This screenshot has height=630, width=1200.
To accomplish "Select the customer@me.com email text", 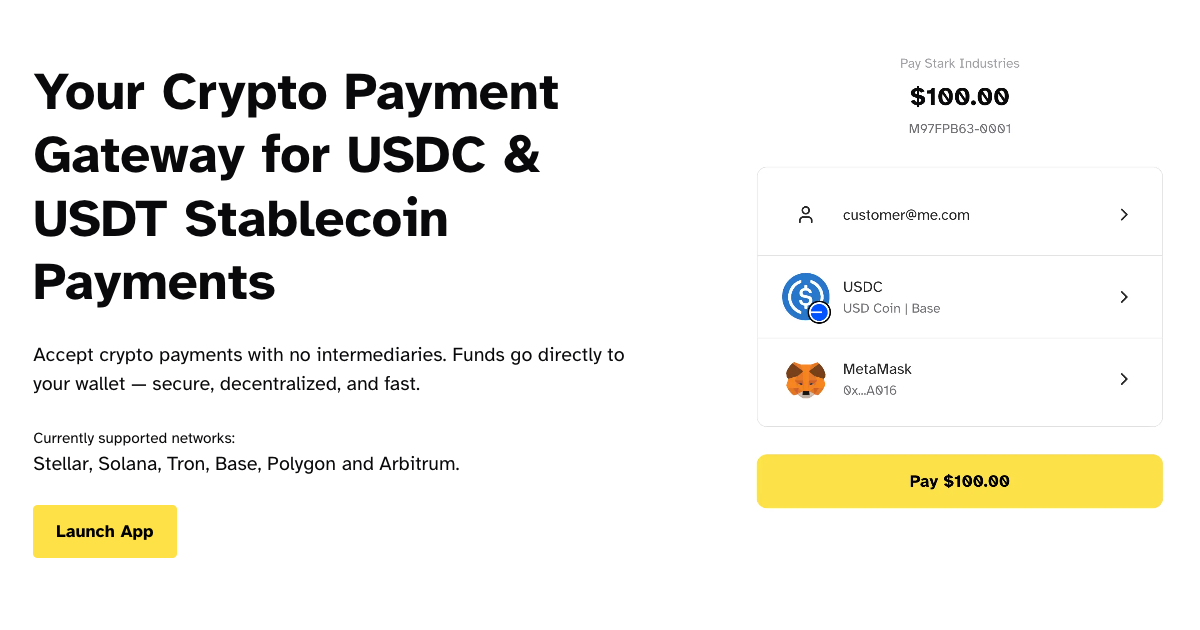I will [906, 215].
